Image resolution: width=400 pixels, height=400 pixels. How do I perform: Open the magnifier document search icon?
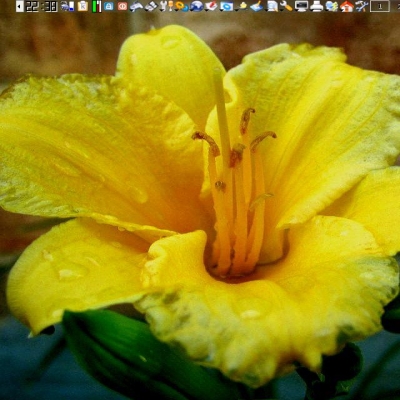[x=272, y=6]
